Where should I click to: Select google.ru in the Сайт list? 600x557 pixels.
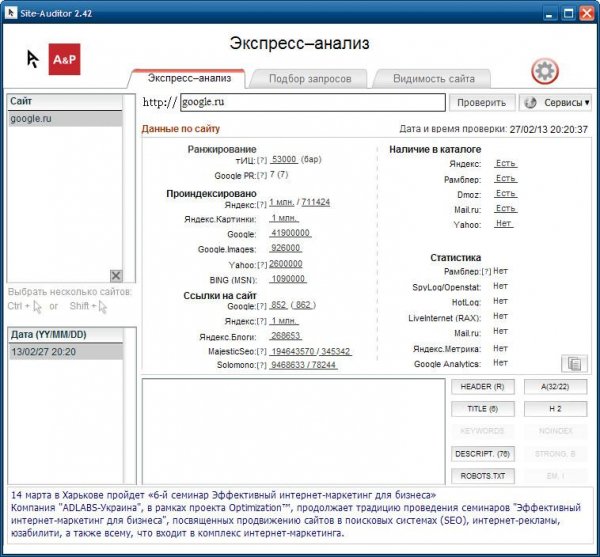click(65, 119)
